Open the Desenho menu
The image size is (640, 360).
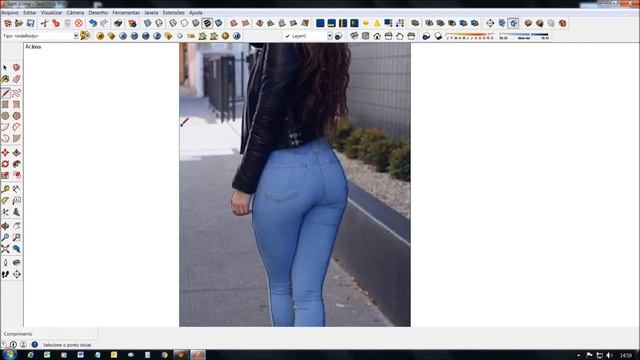98,13
